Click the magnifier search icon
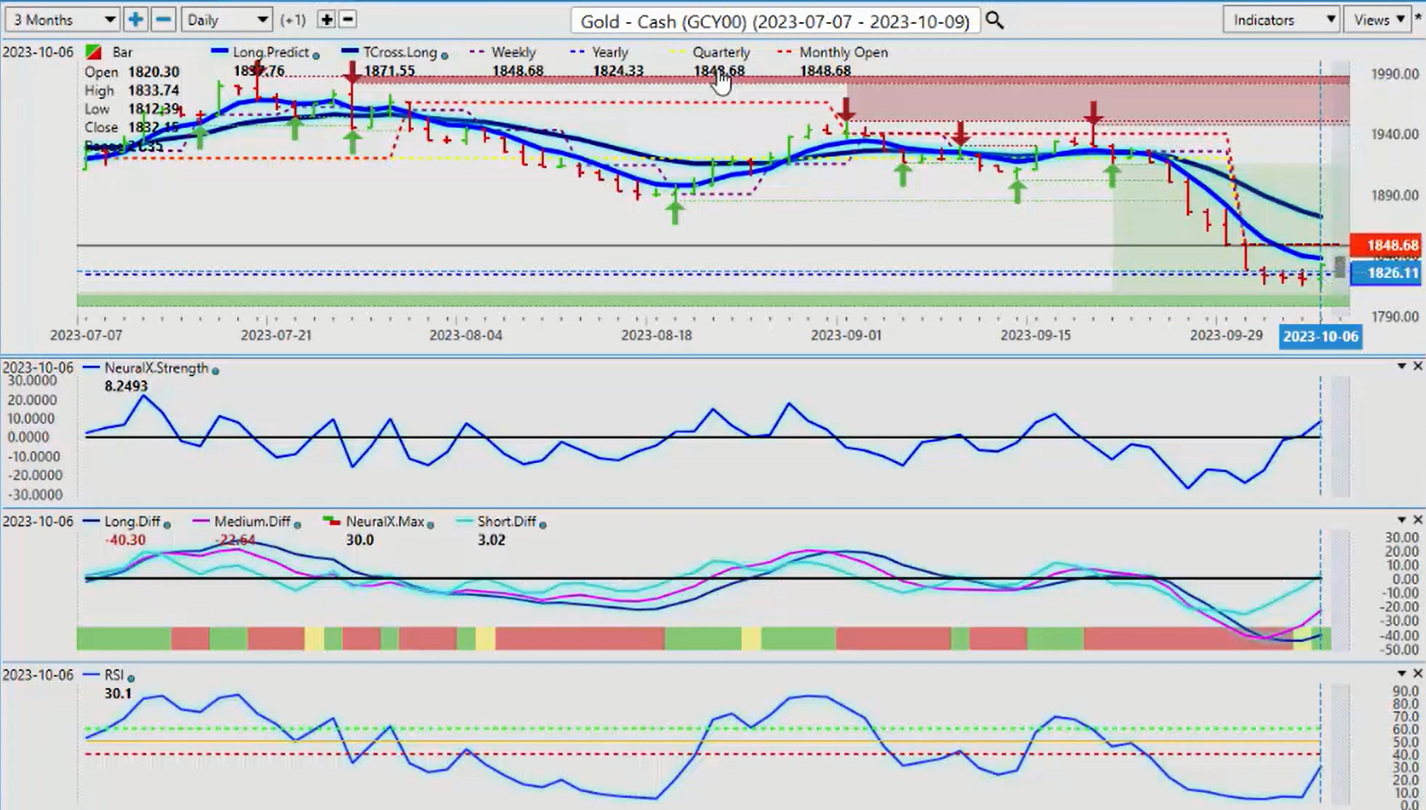 994,19
